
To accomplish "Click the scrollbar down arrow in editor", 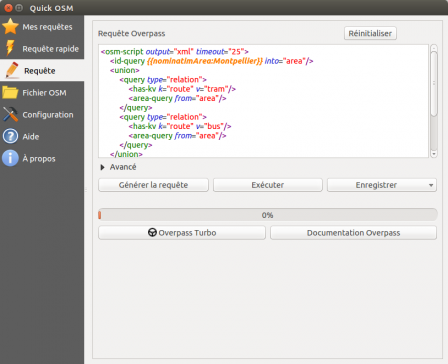I will click(x=434, y=154).
